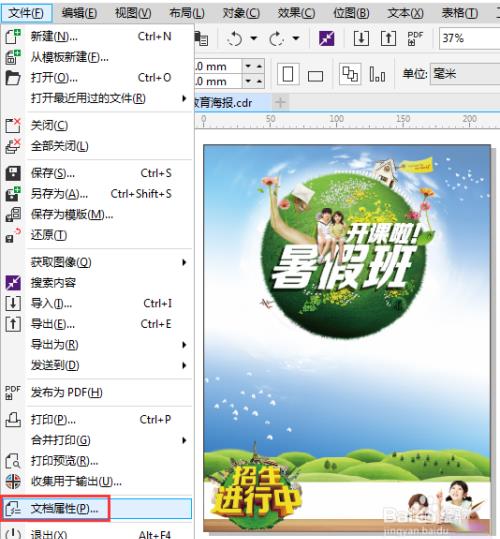Expand 合并打印(G) submenu
This screenshot has height=539, width=500.
click(x=184, y=440)
